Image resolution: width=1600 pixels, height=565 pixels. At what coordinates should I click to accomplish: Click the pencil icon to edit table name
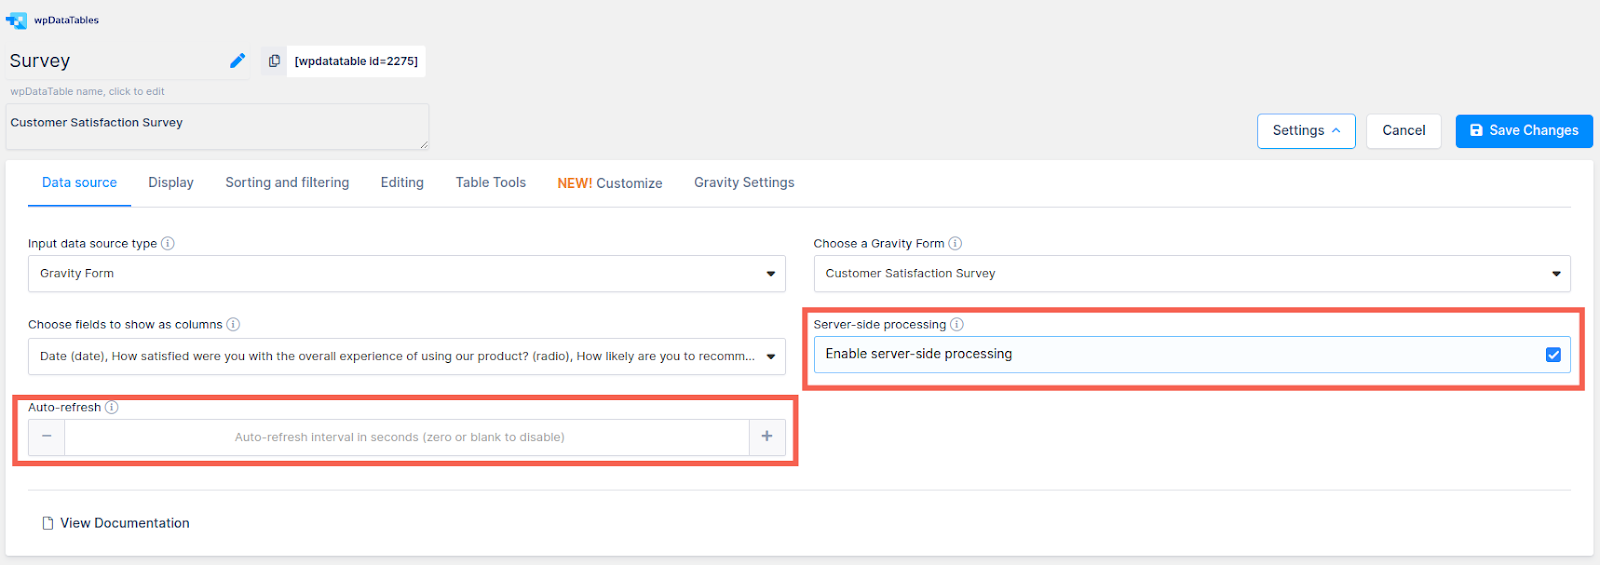tap(237, 61)
